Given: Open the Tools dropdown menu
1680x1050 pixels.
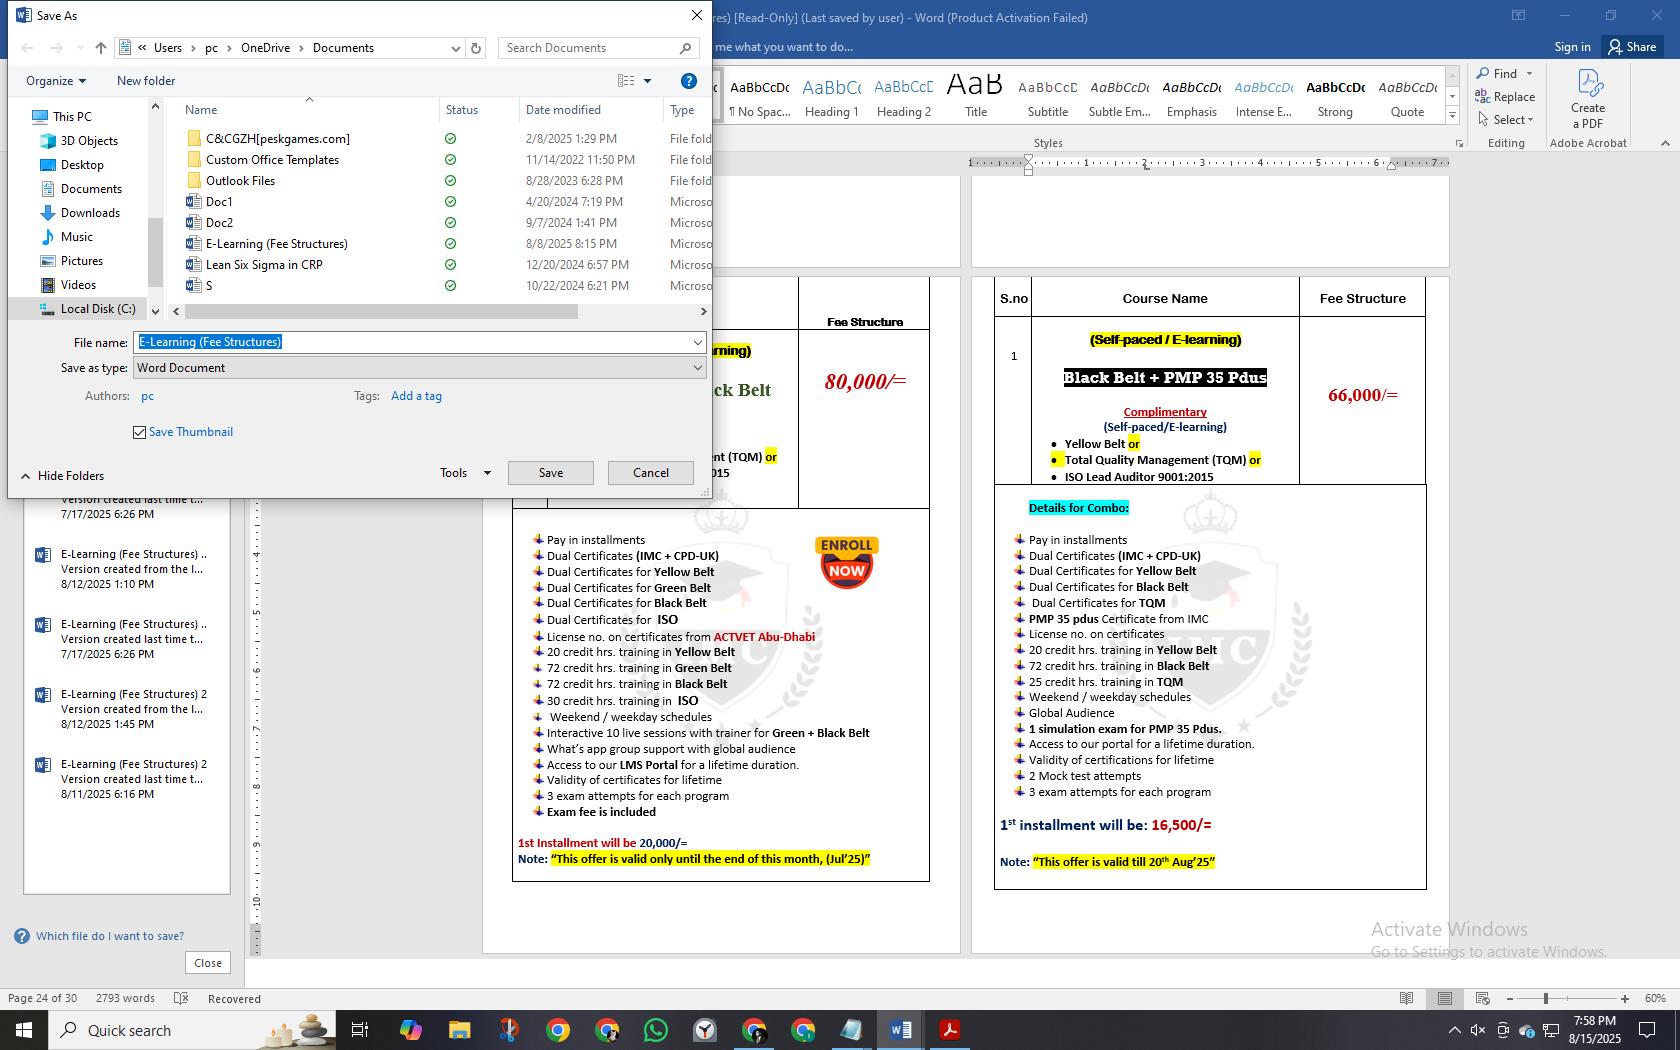Looking at the screenshot, I should tap(465, 473).
